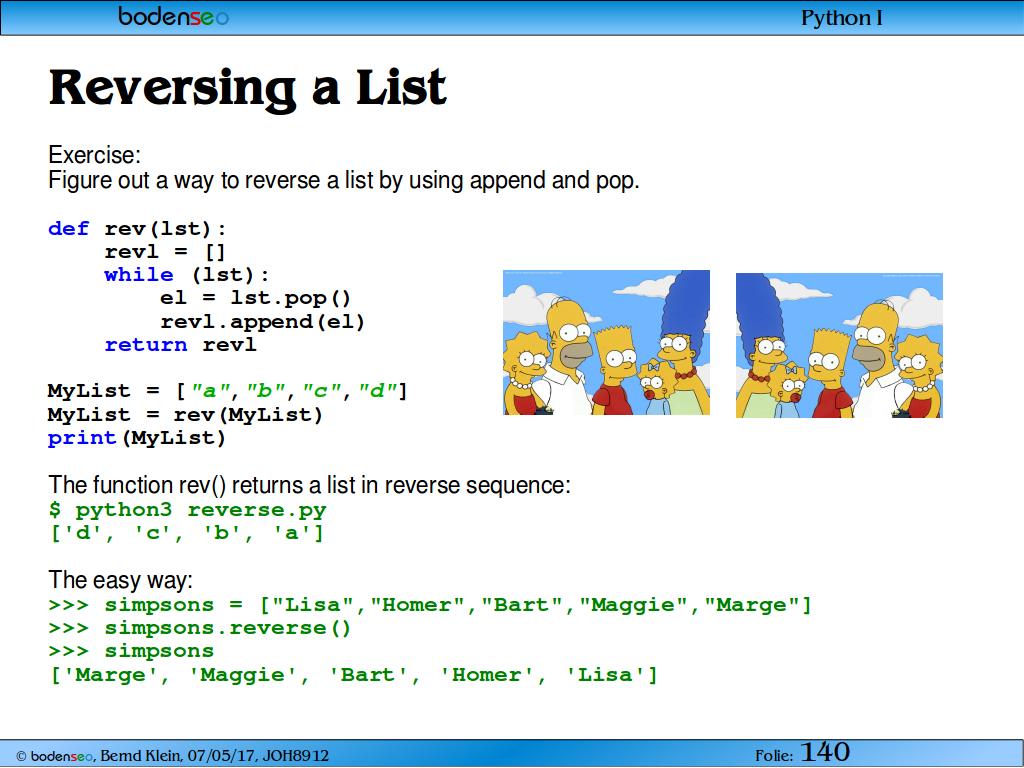
Task: Click the mirrored right Simpsons picture
Action: pos(839,345)
